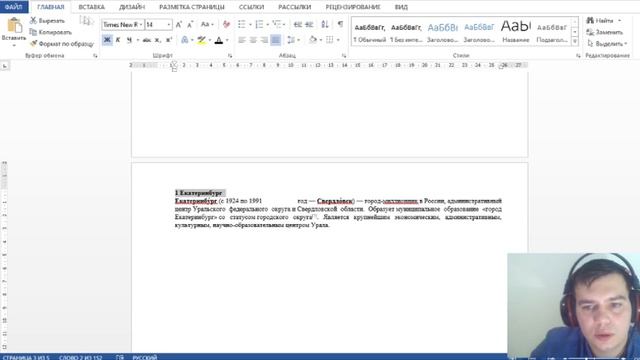The height and width of the screenshot is (360, 640).
Task: Select the Название style
Action: (516, 32)
